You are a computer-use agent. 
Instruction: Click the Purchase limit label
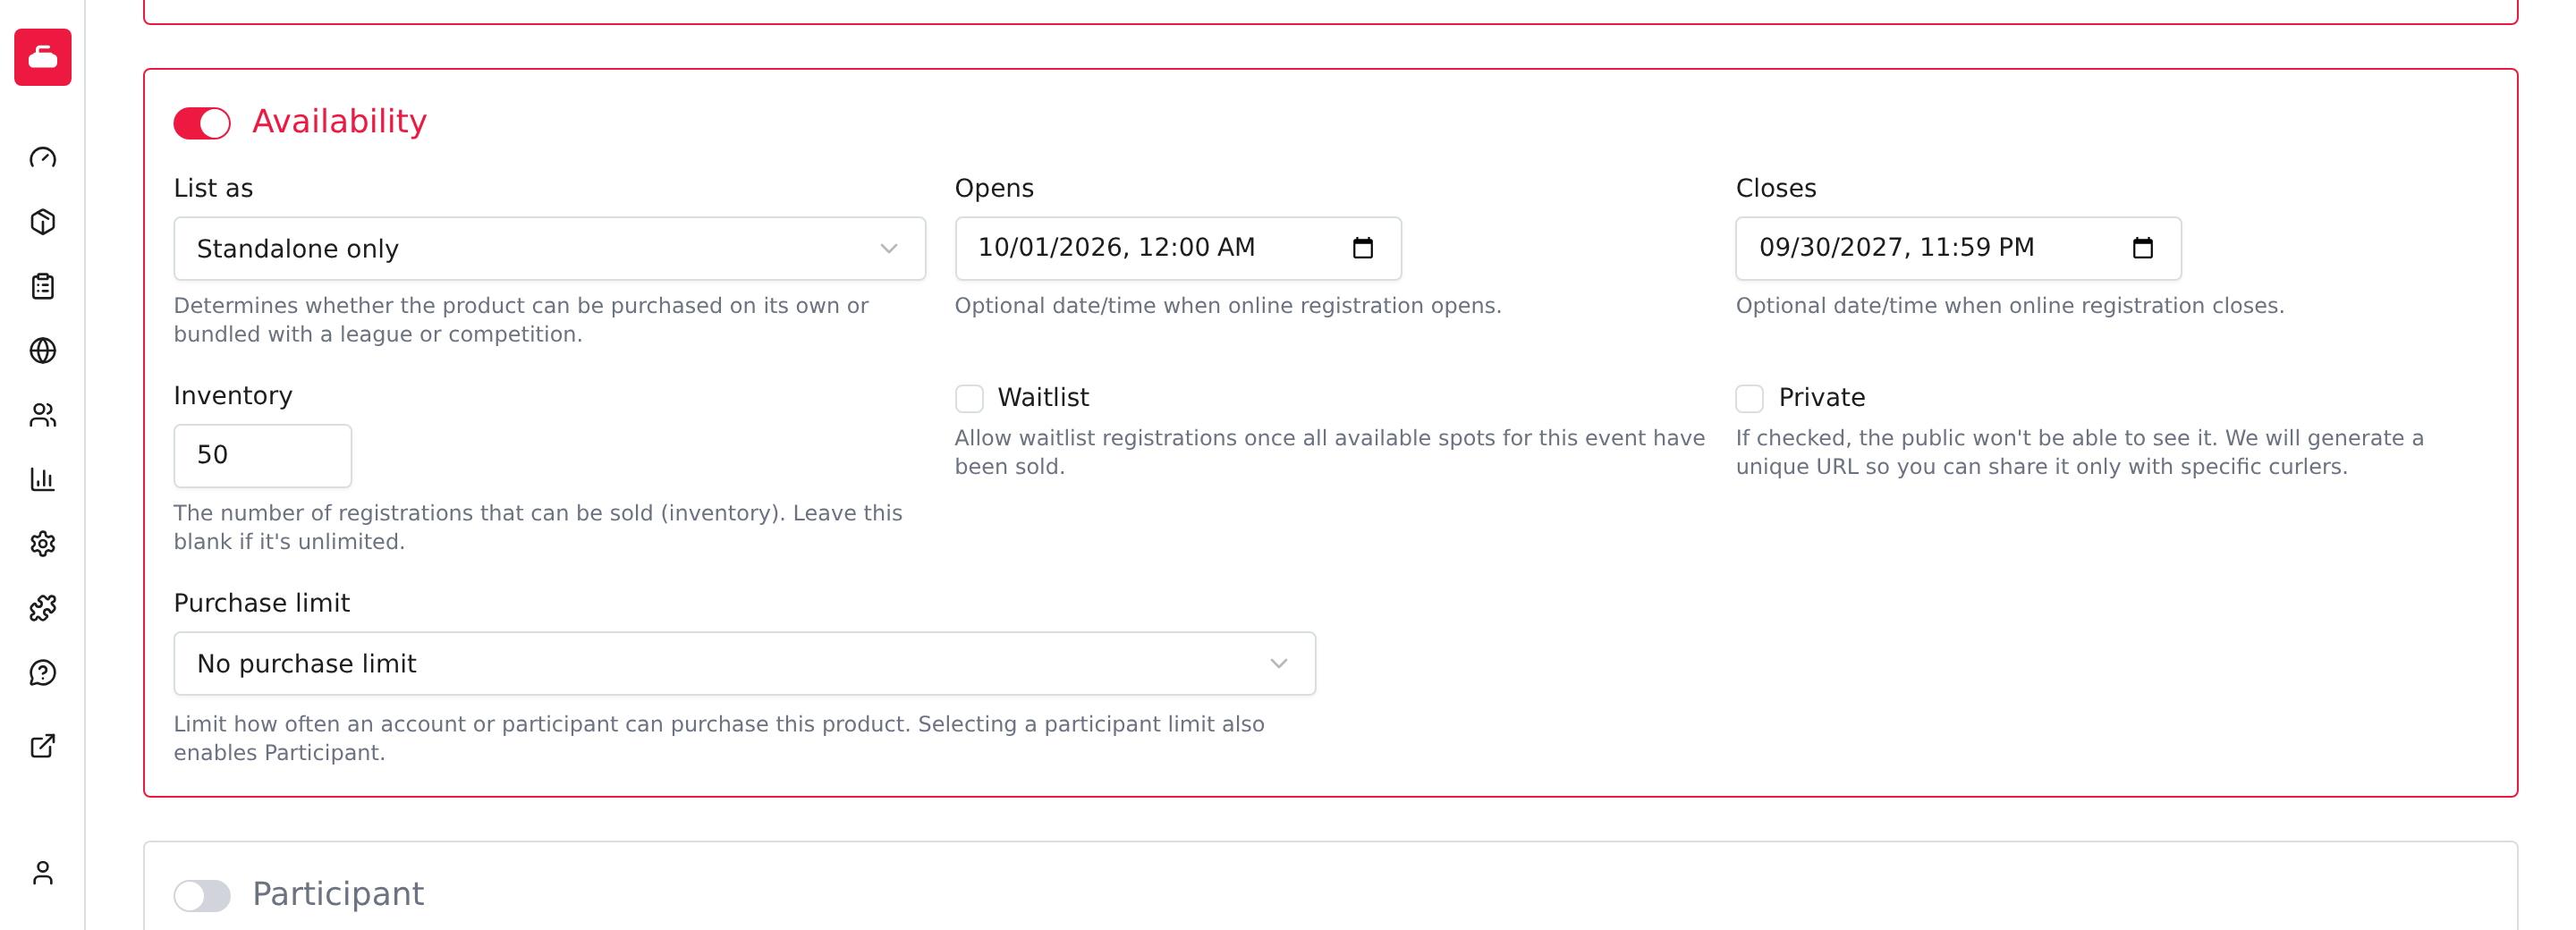point(262,603)
